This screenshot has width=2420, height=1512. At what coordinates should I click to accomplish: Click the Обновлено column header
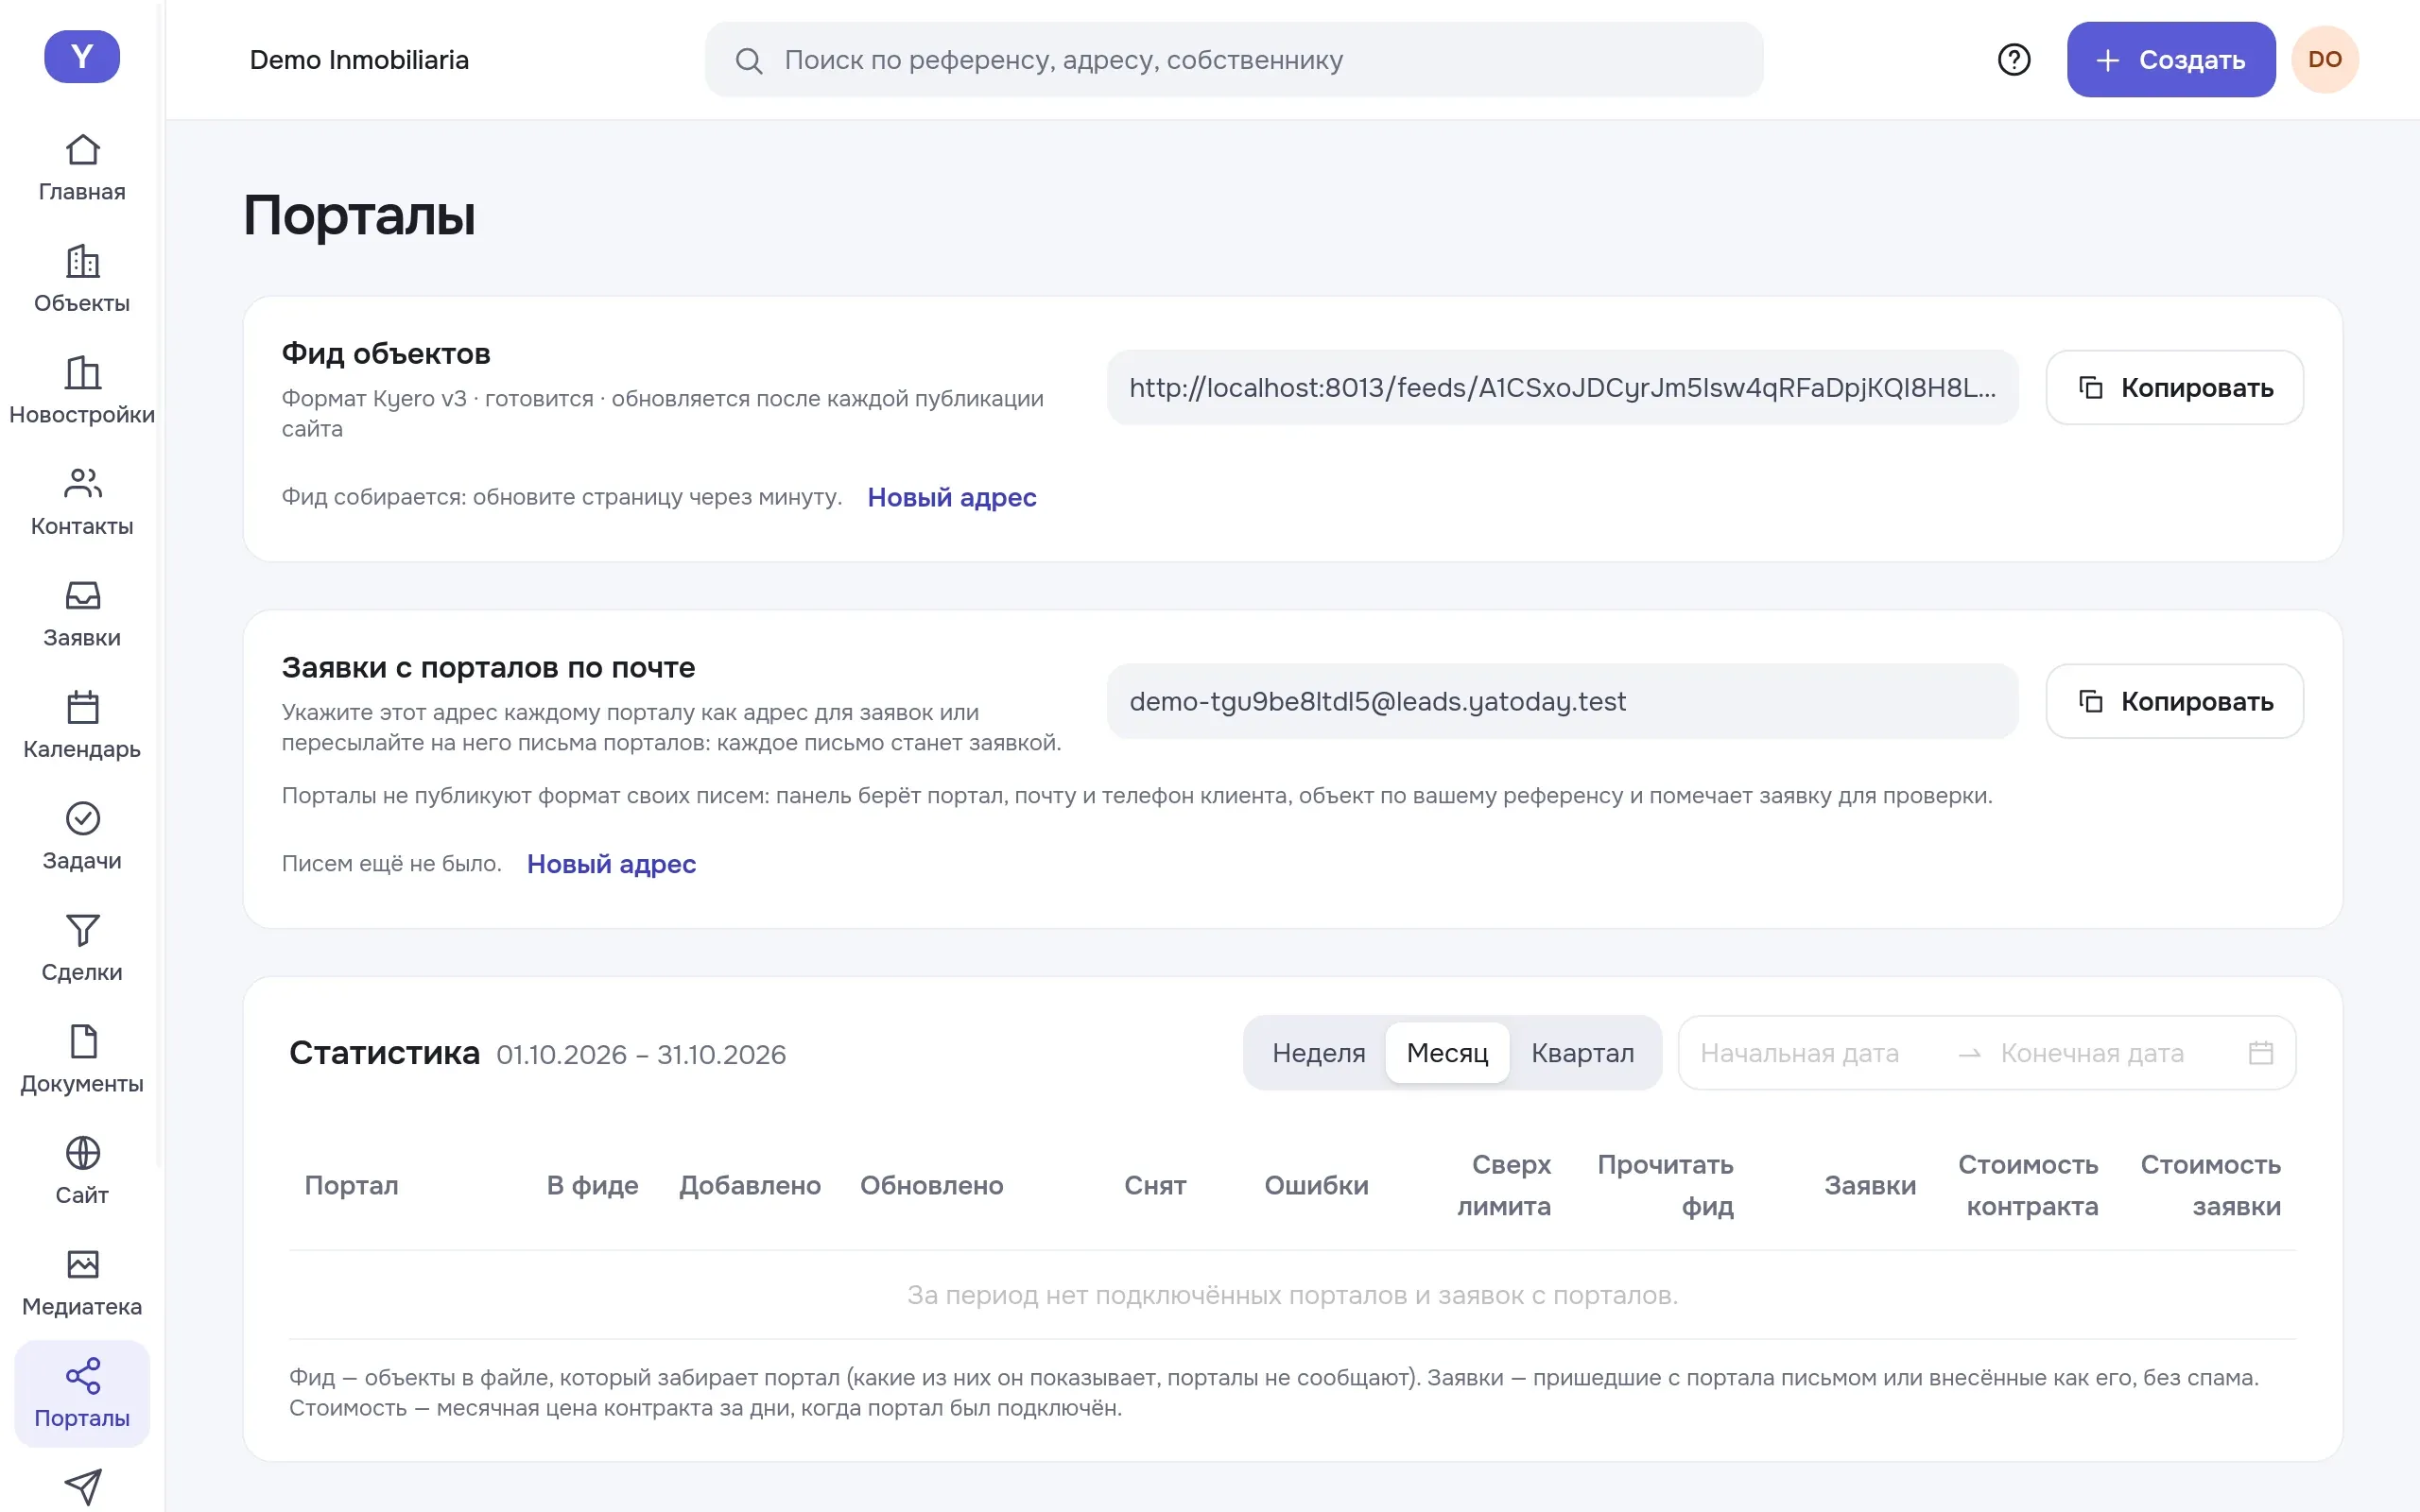[931, 1186]
